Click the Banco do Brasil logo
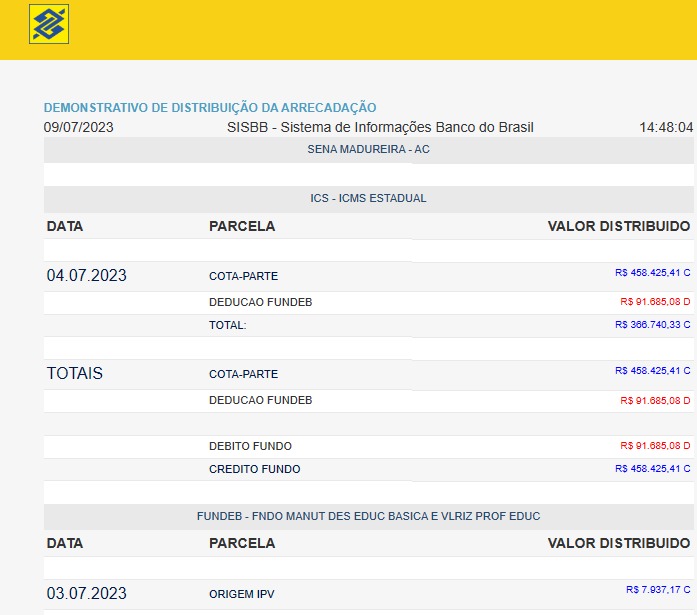 click(49, 24)
